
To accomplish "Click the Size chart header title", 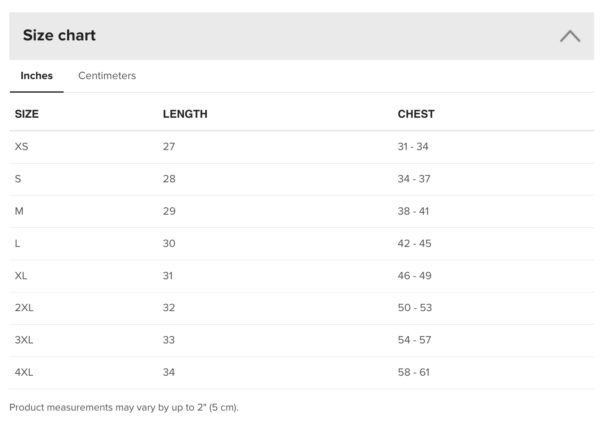I will [x=59, y=36].
